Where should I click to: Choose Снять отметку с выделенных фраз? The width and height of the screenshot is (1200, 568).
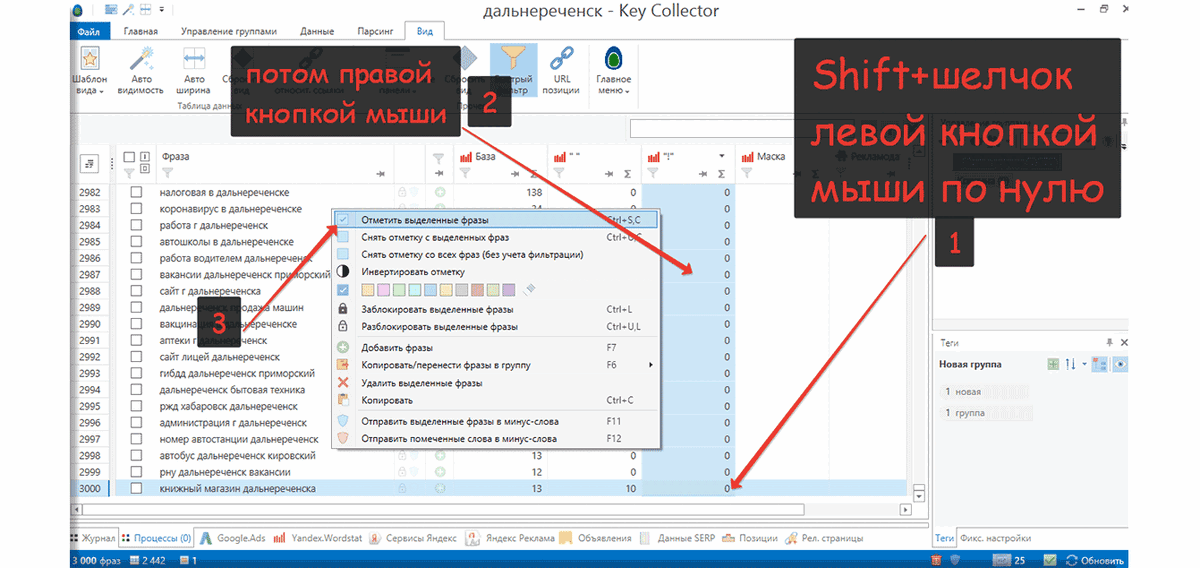[x=496, y=237]
